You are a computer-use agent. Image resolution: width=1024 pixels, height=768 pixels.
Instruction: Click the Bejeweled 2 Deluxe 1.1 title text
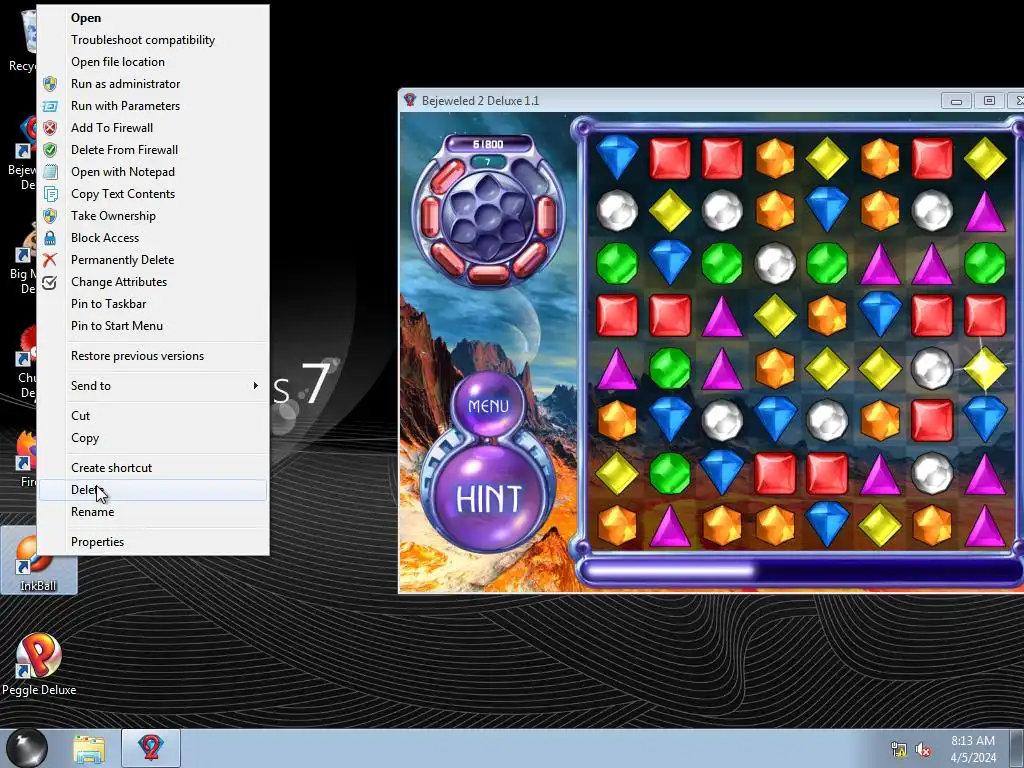click(481, 101)
